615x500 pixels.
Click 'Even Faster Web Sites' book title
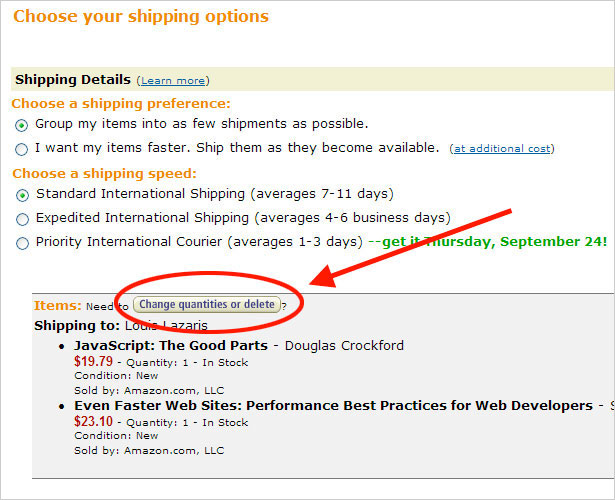(333, 406)
